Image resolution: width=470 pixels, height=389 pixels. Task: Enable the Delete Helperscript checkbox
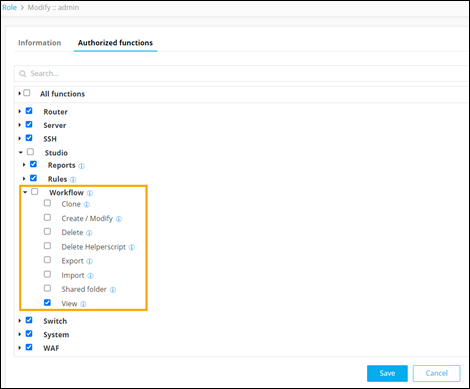(x=47, y=246)
